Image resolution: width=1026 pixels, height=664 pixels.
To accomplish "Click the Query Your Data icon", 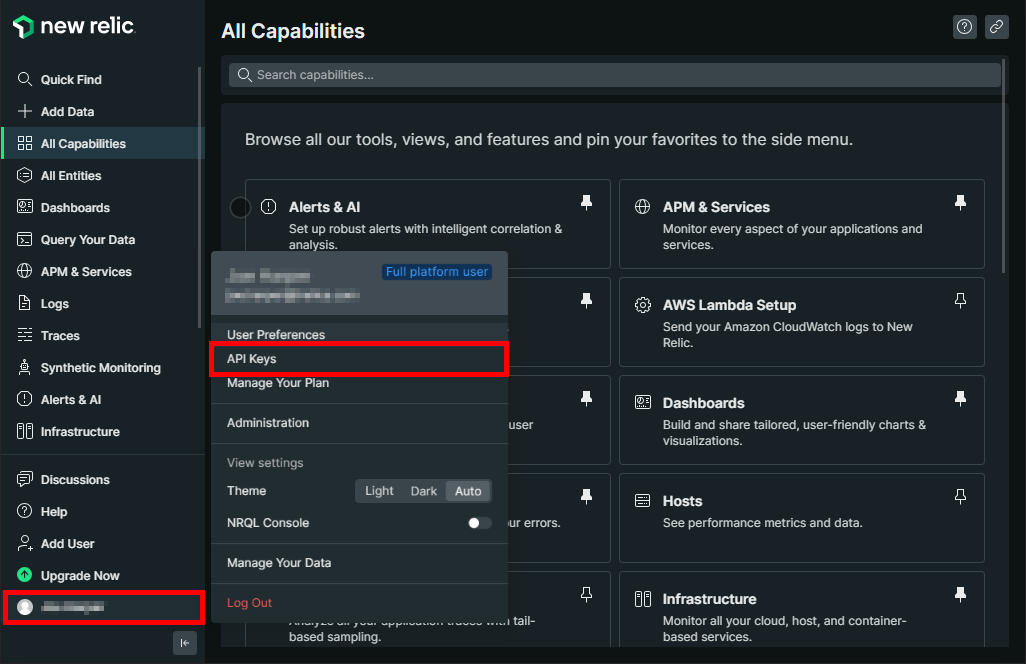I will coord(25,239).
